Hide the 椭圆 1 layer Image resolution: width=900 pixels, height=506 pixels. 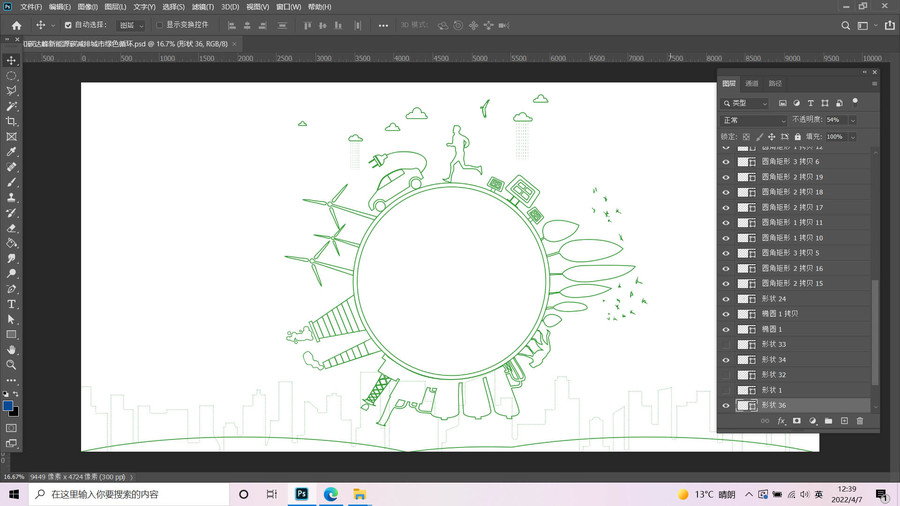tap(726, 329)
